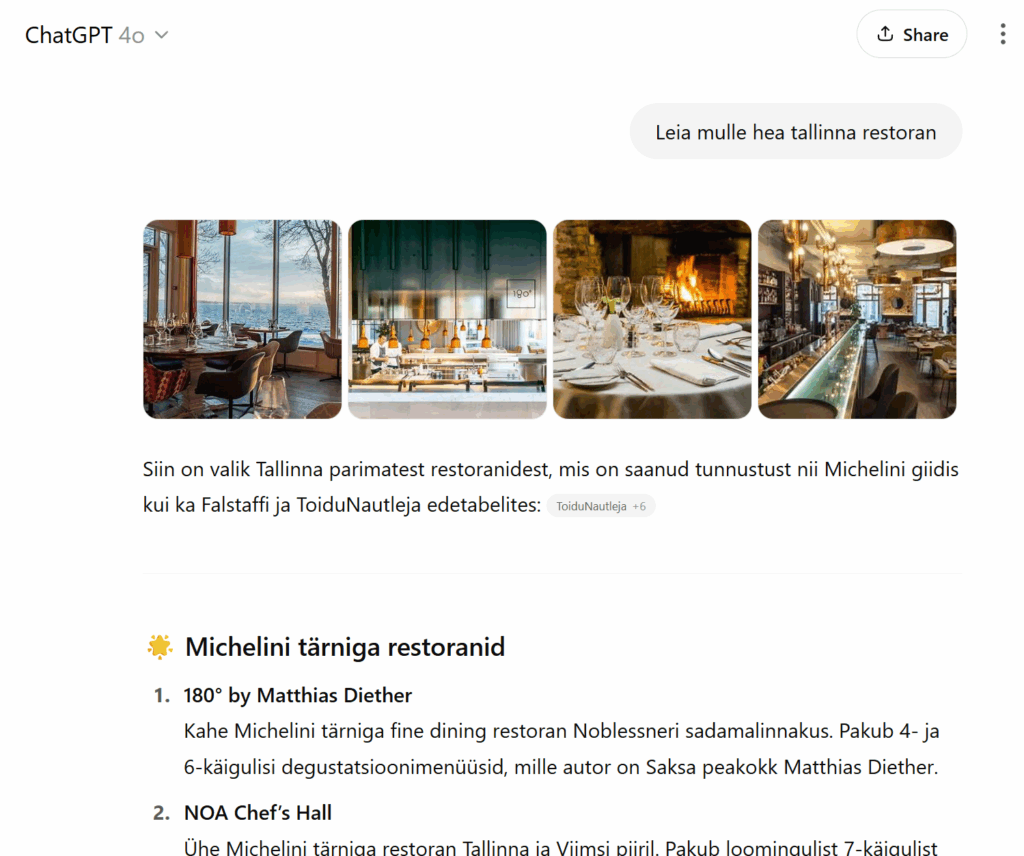
Task: Click the ToiduNautleja +6 source citation chip
Action: point(601,506)
